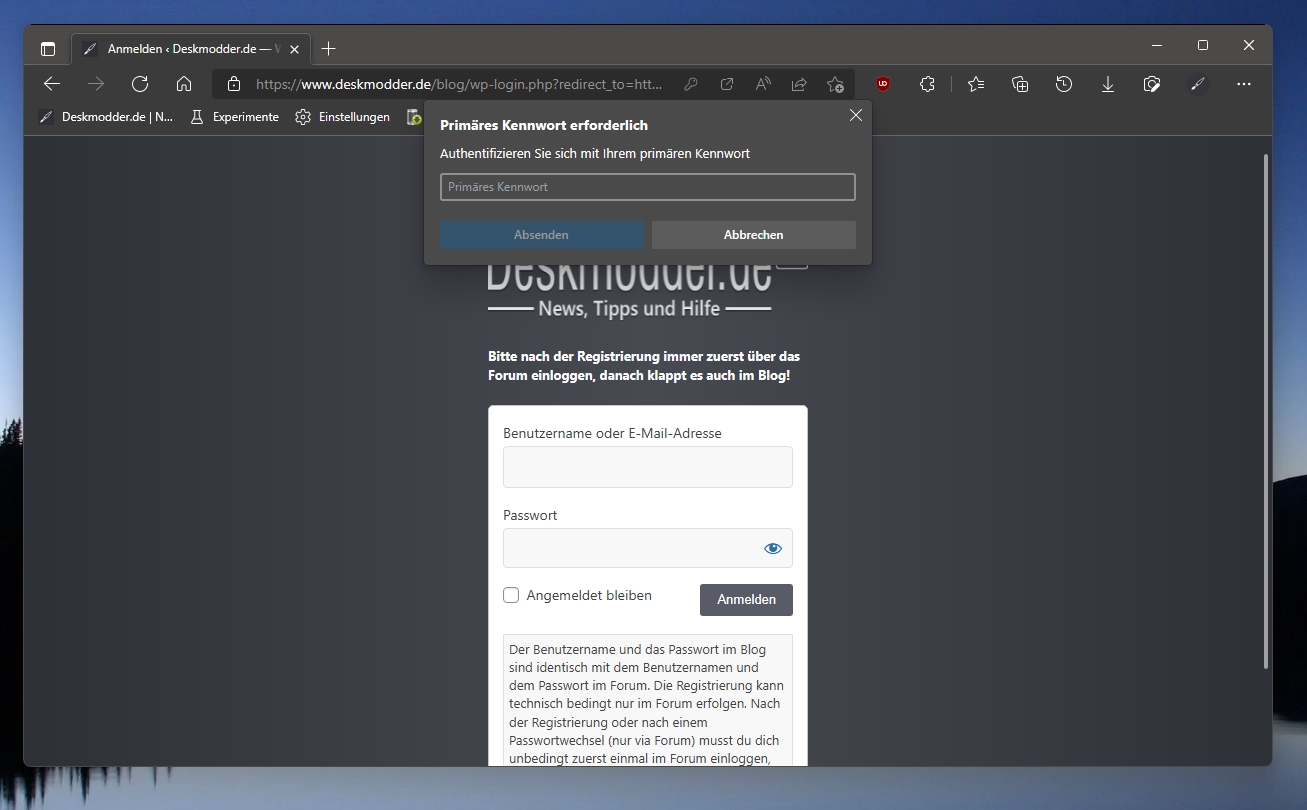Open Deskmodder.de bookmark in favorites bar
This screenshot has width=1307, height=810.
click(x=105, y=117)
